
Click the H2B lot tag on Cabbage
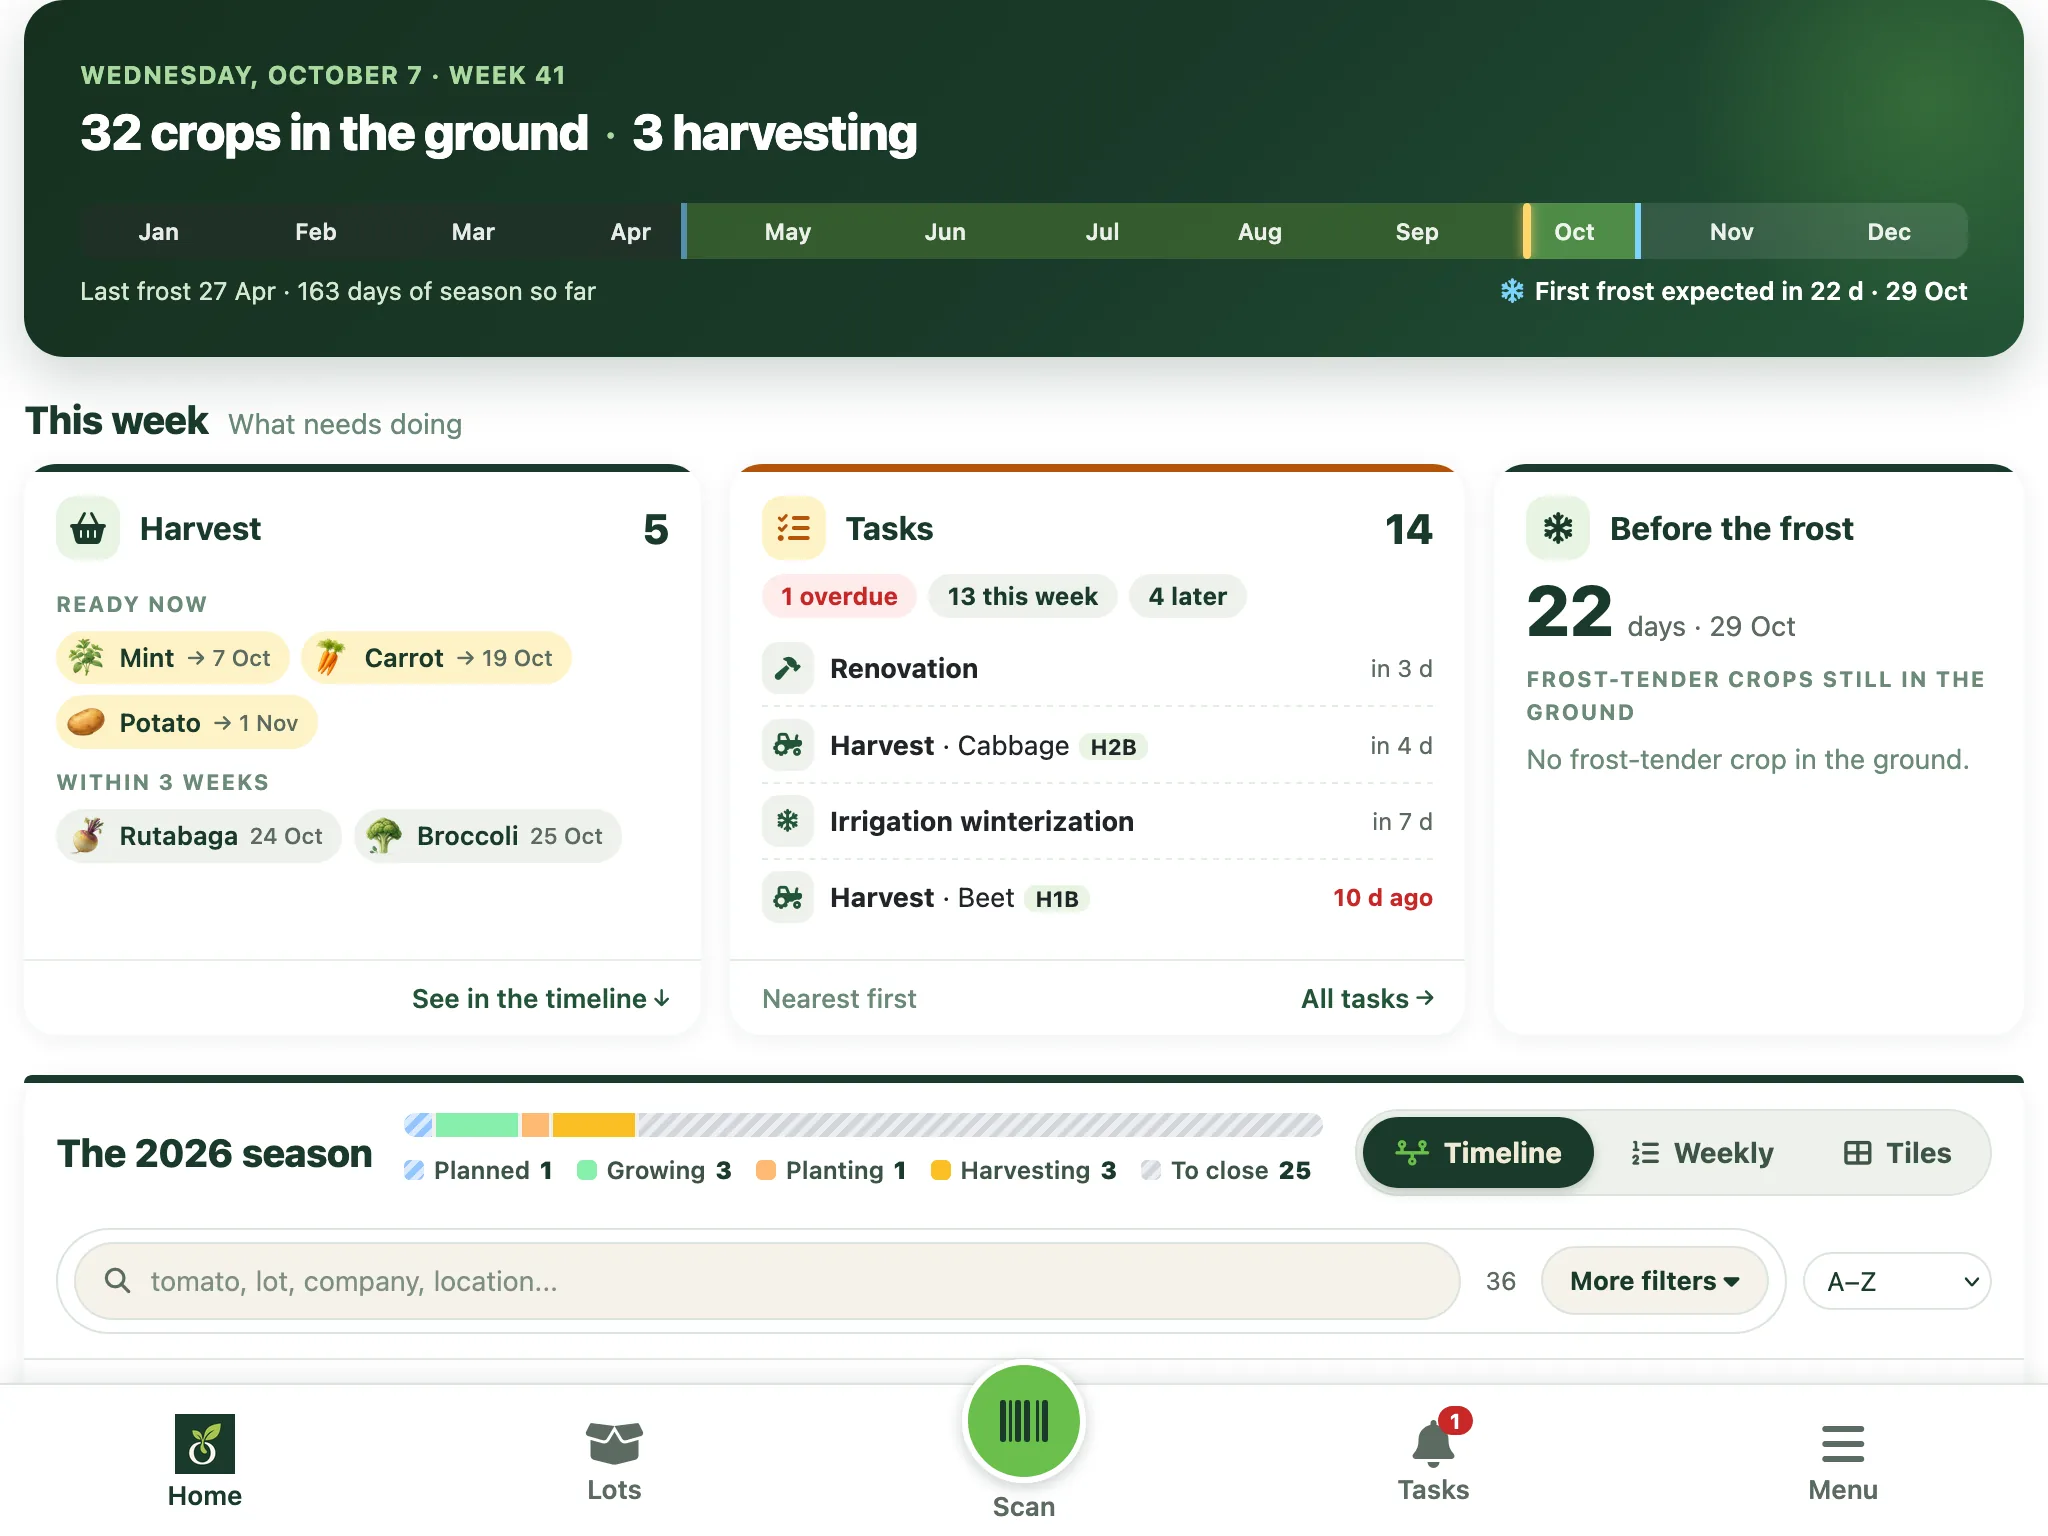pos(1113,746)
